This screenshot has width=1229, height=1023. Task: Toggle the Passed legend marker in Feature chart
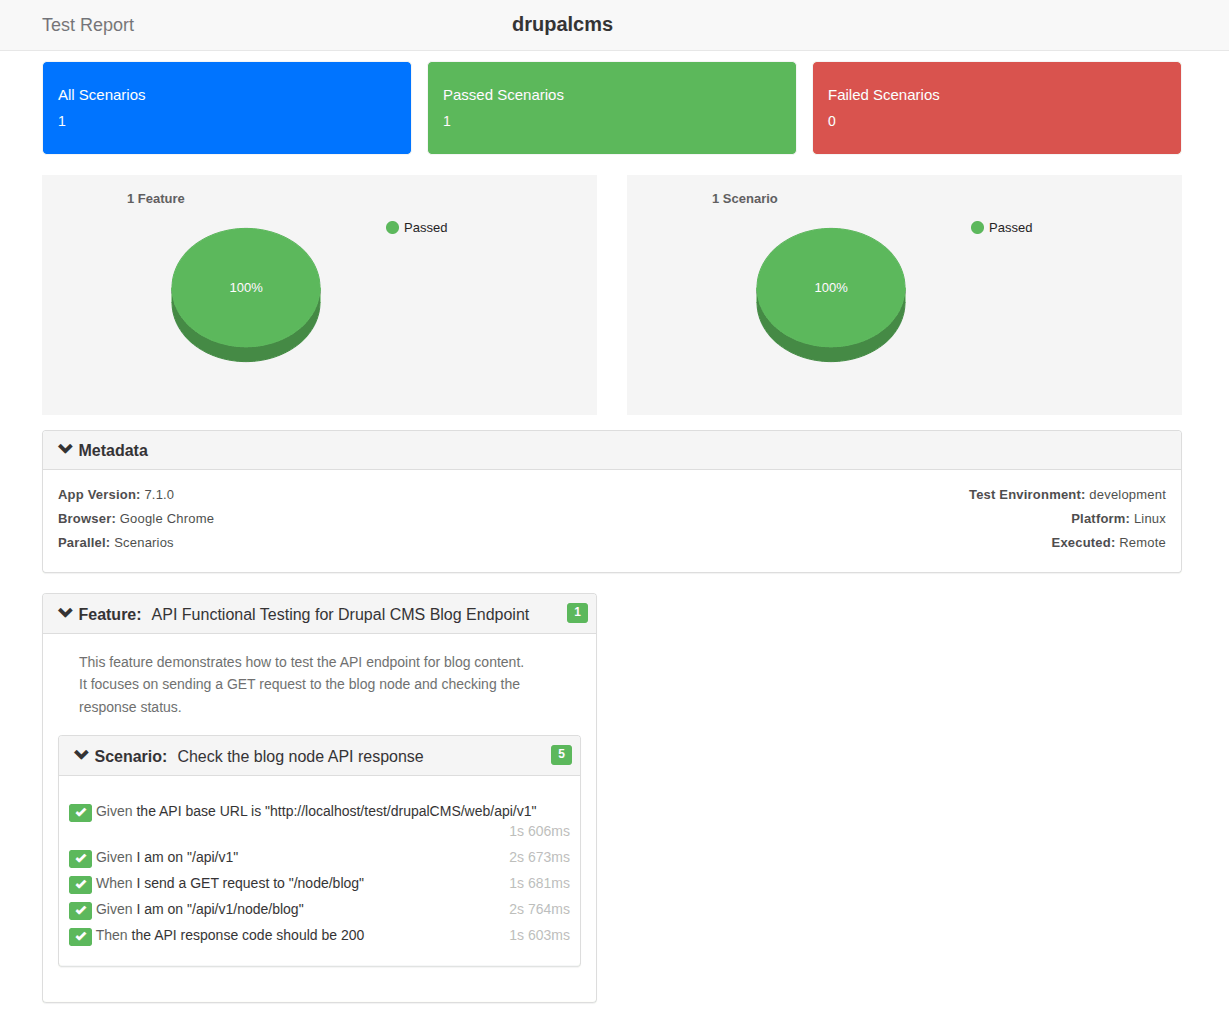[x=392, y=228]
